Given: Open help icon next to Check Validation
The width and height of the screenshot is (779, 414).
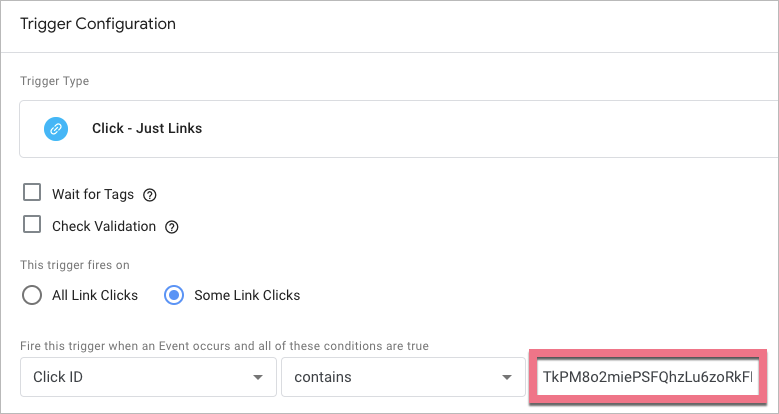Looking at the screenshot, I should (x=171, y=227).
